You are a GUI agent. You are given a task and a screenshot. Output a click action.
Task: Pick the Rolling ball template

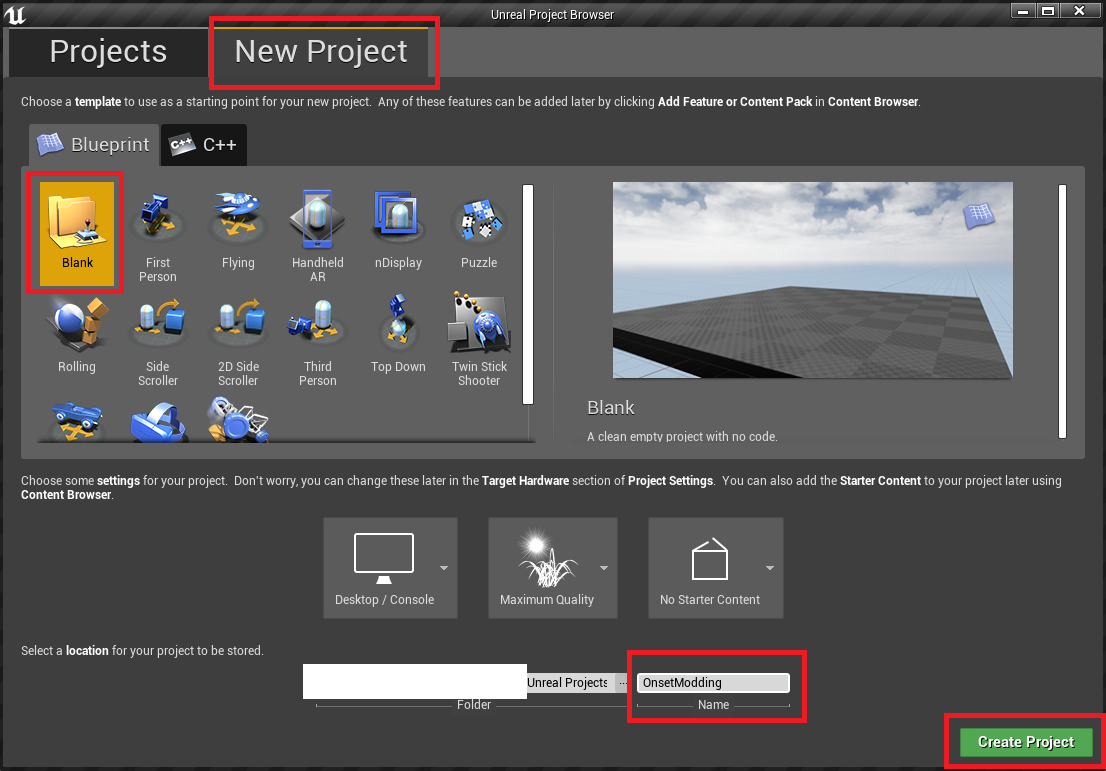click(x=77, y=334)
